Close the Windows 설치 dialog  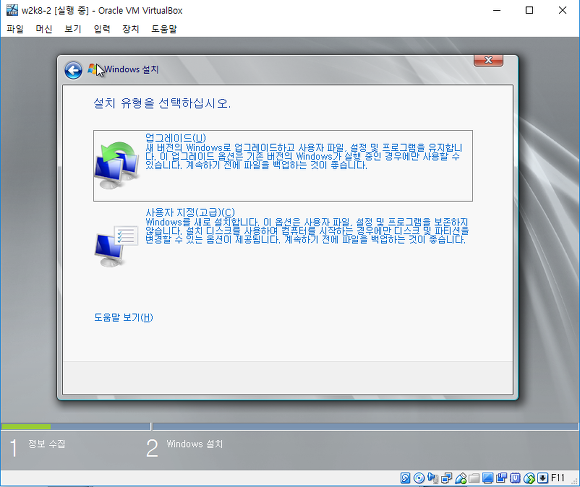pyautogui.click(x=488, y=60)
